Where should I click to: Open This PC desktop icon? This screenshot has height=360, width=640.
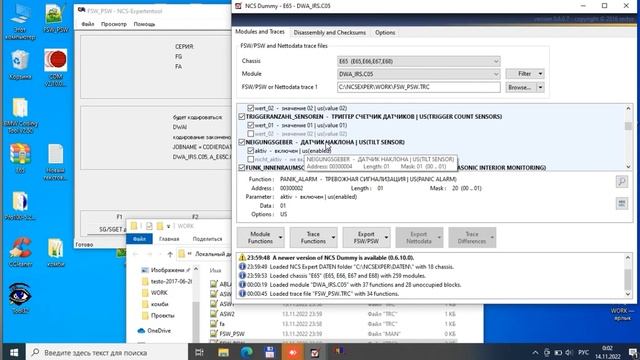(20, 22)
